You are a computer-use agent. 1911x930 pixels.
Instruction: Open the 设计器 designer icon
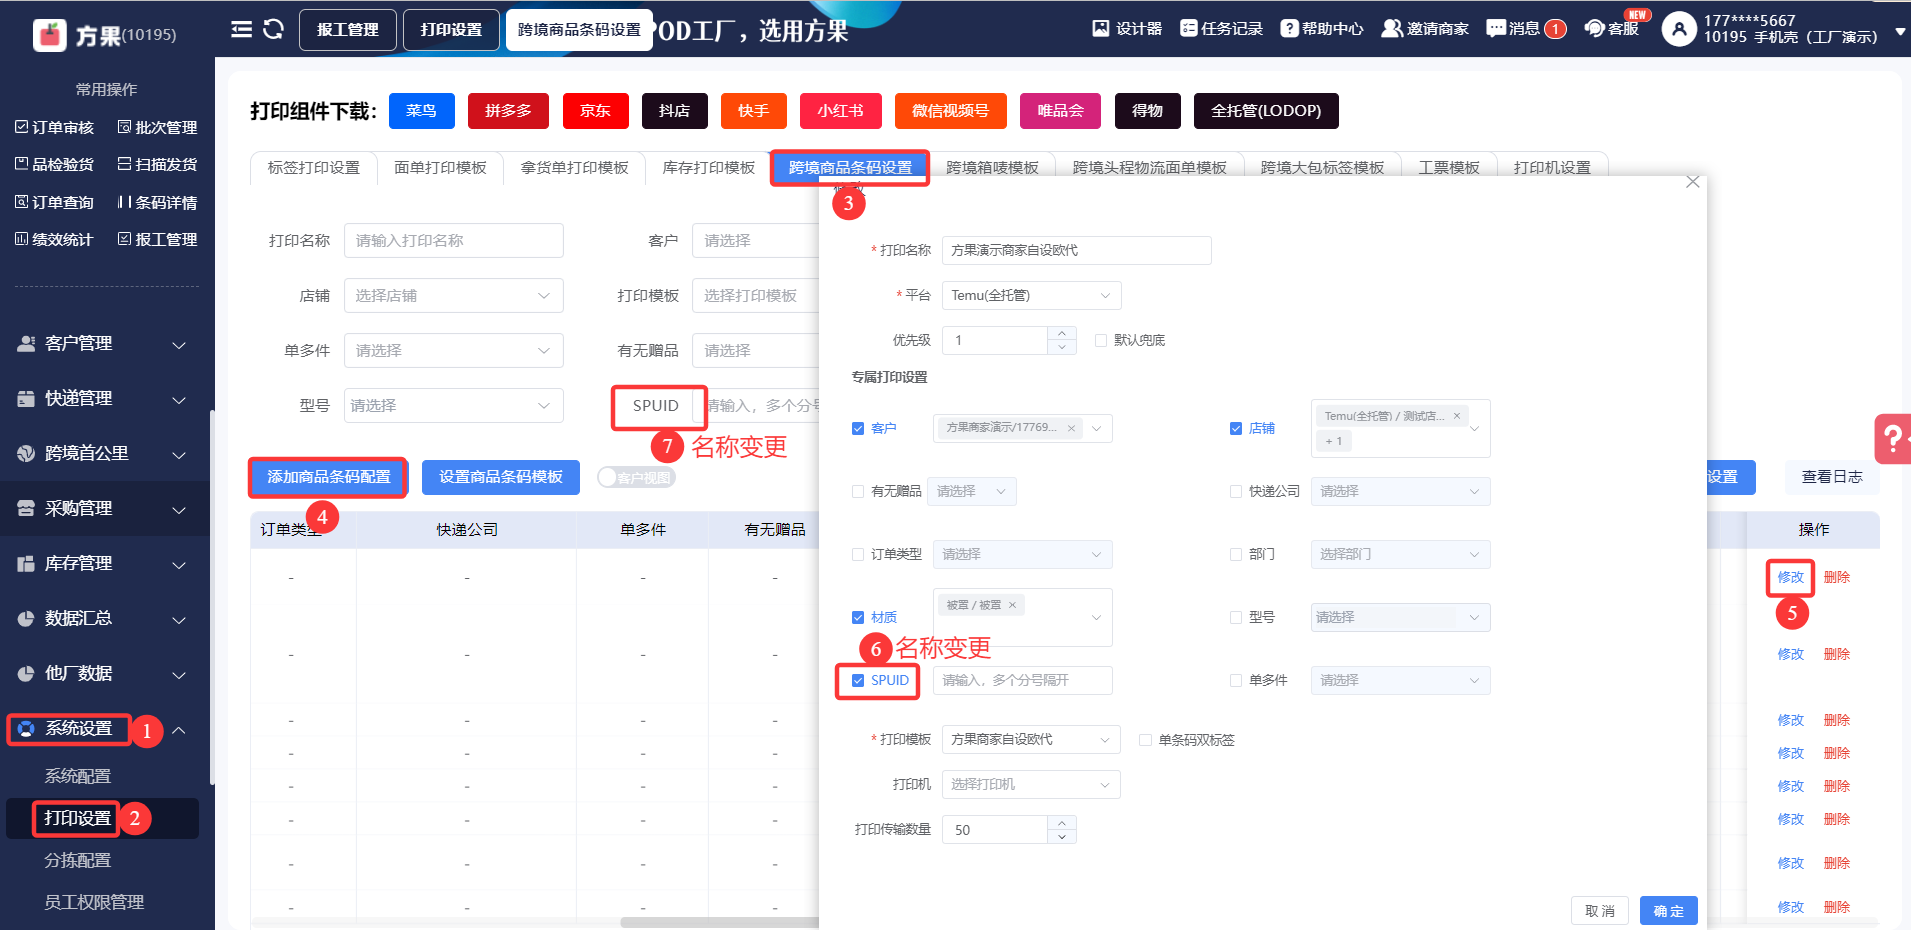coord(1101,28)
